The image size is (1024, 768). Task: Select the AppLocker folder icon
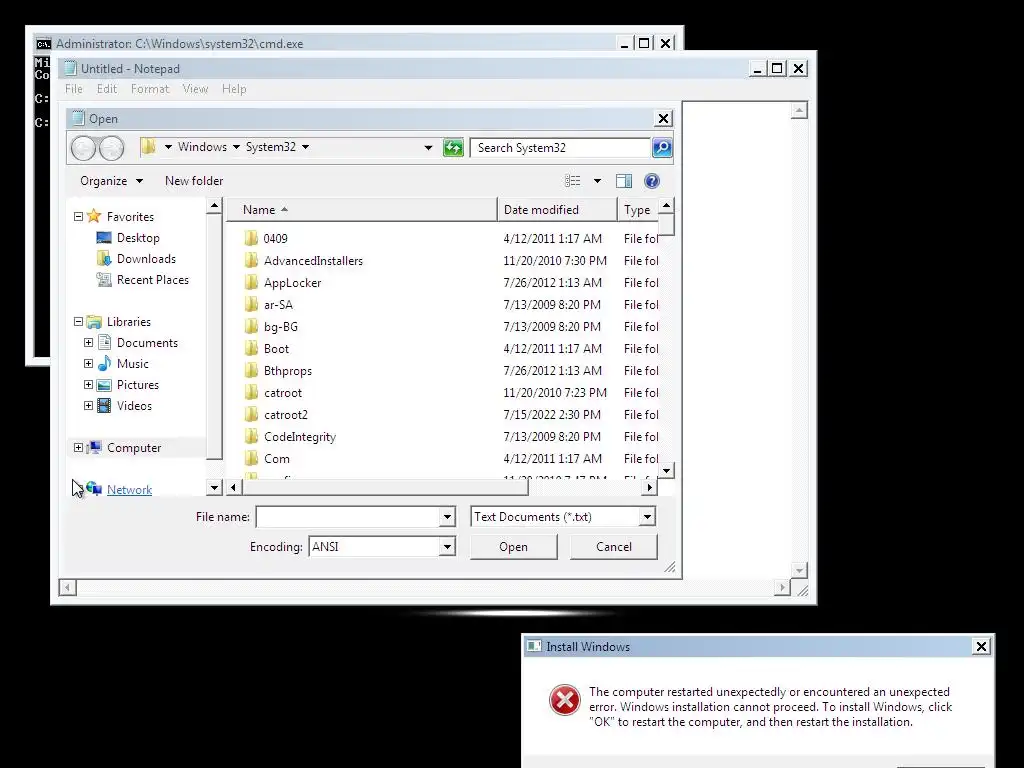click(x=251, y=283)
